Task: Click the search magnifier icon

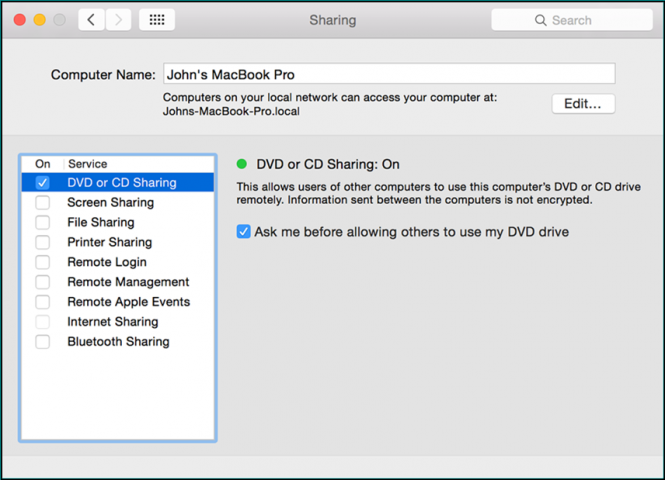Action: tap(541, 20)
